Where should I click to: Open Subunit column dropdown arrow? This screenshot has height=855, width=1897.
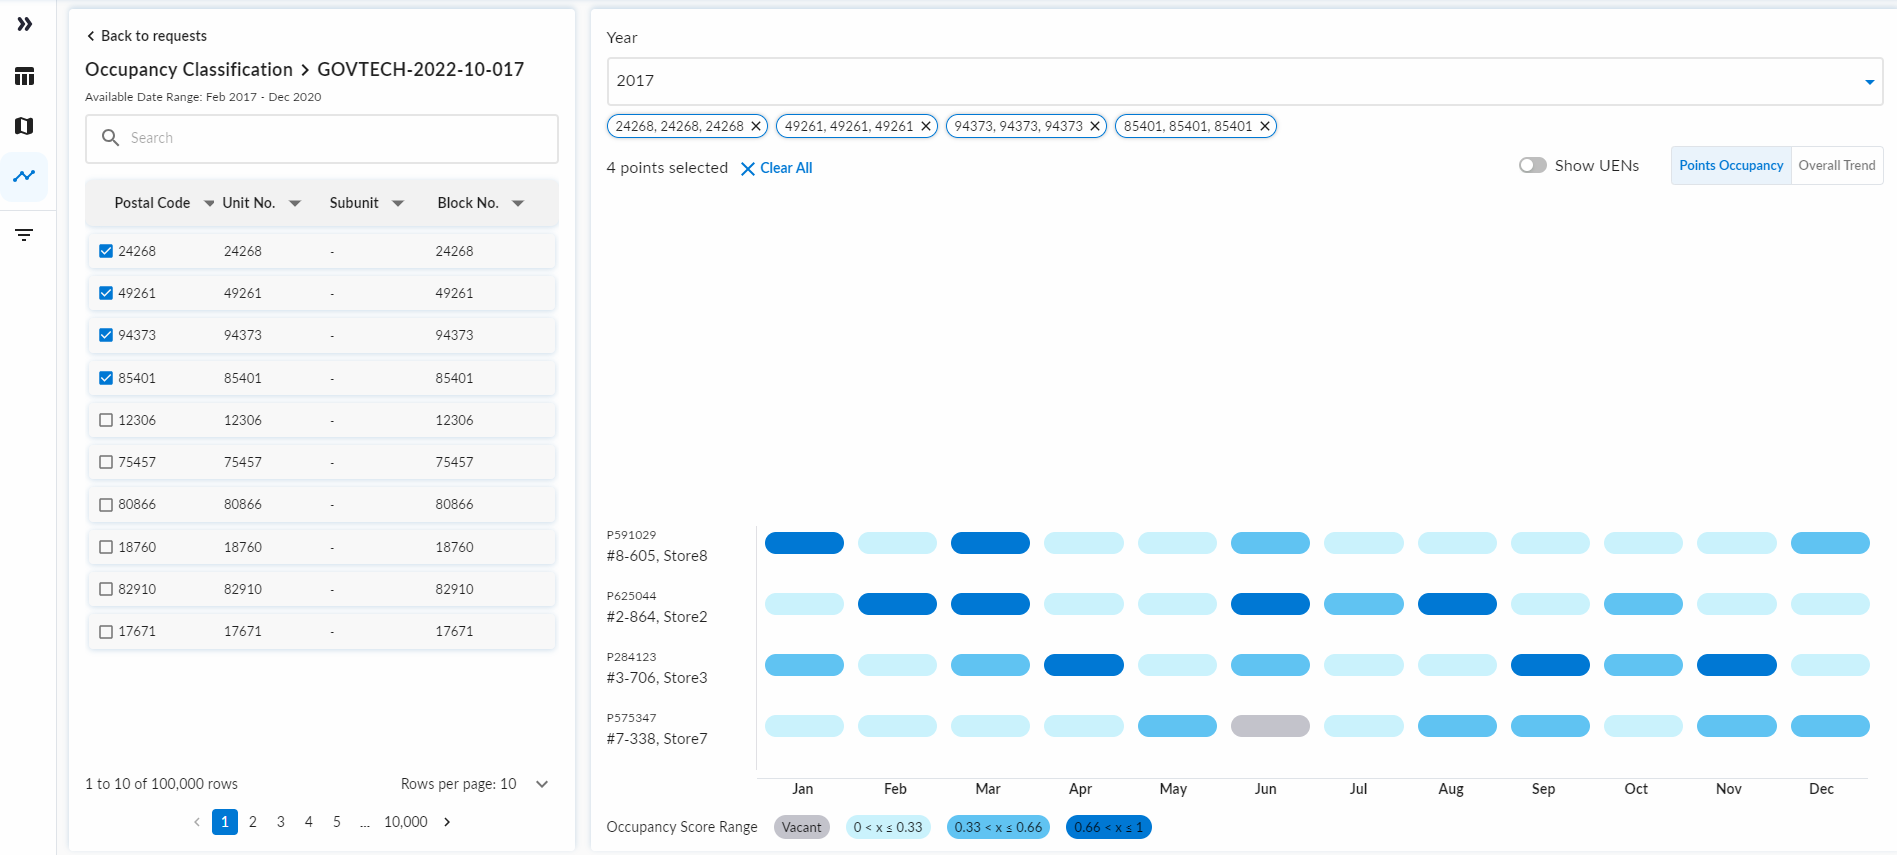pos(398,203)
